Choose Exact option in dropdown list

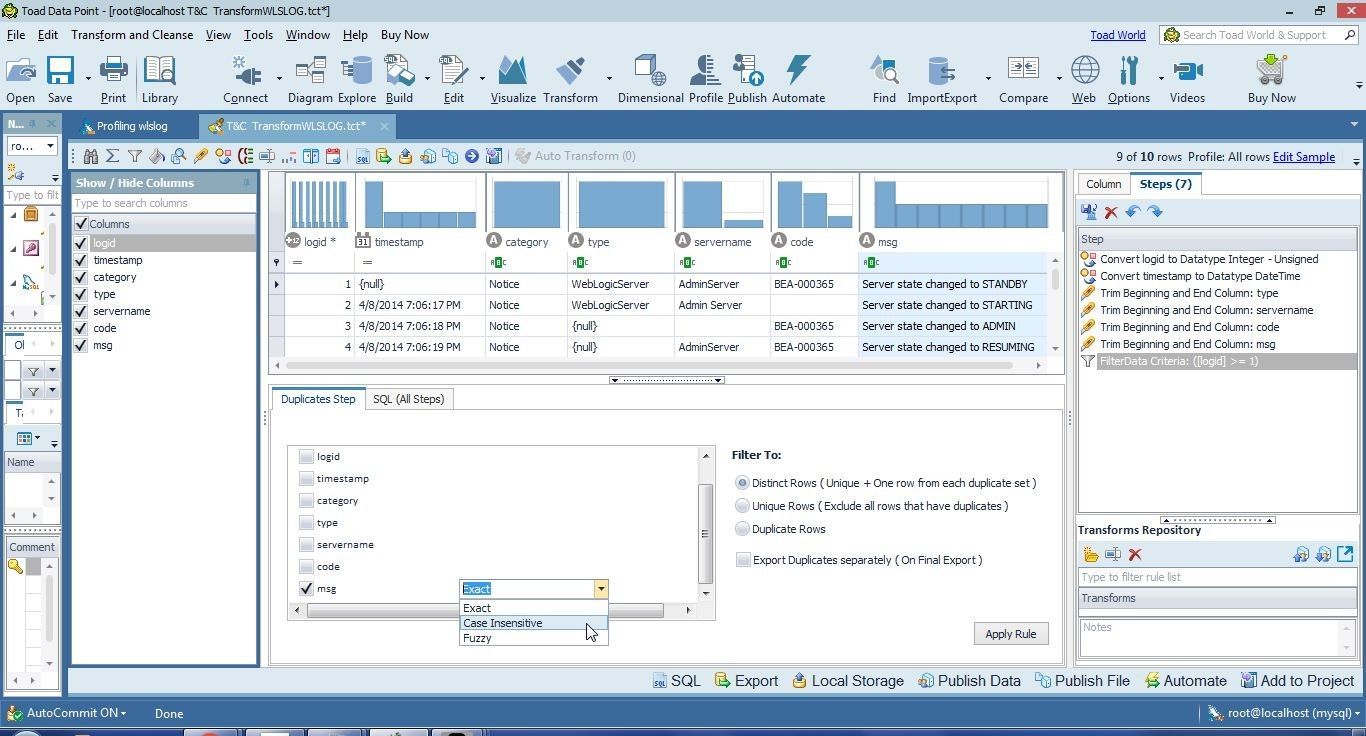click(533, 608)
